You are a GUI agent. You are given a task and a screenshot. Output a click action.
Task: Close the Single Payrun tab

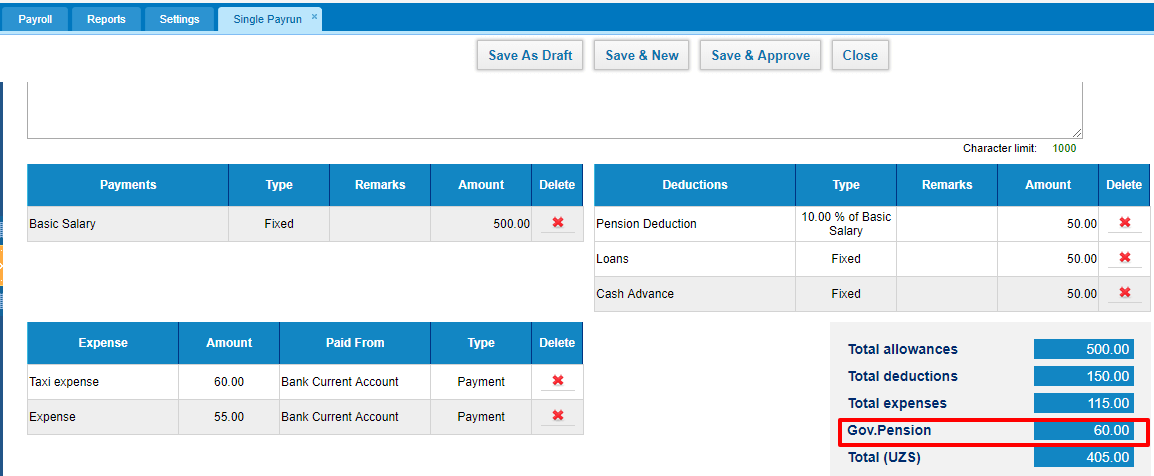[314, 15]
